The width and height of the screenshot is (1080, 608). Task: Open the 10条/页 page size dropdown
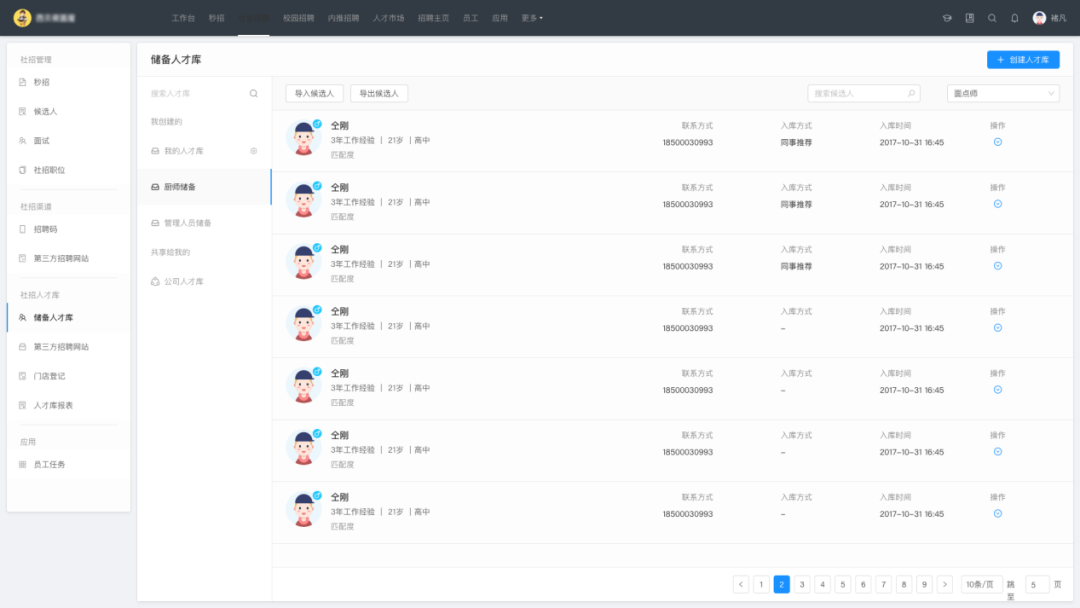981,584
